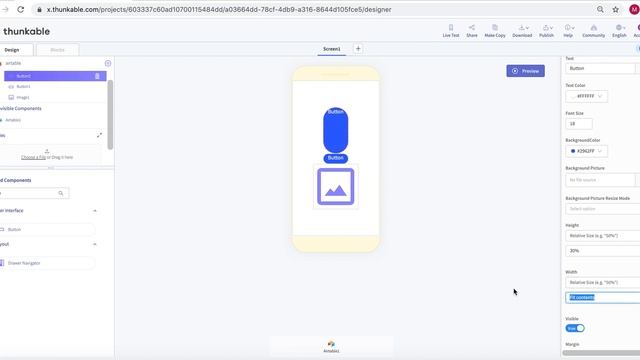Open the Download dropdown in the toolbar
640x360 pixels.
[x=522, y=31]
